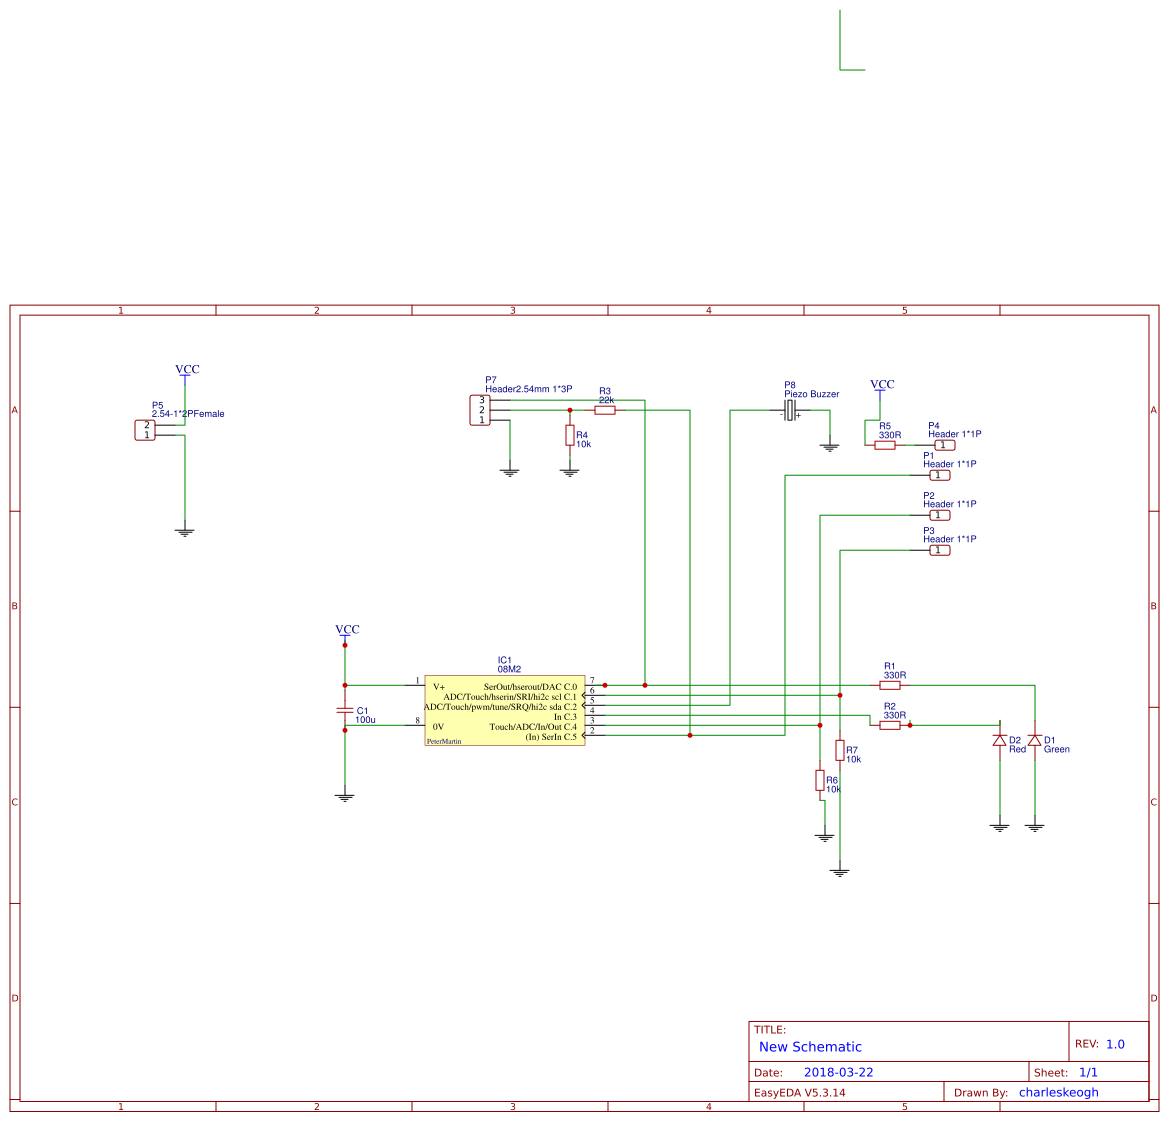This screenshot has height=1122, width=1169.
Task: Click the 'V+' pin label on IC1
Action: pyautogui.click(x=439, y=687)
